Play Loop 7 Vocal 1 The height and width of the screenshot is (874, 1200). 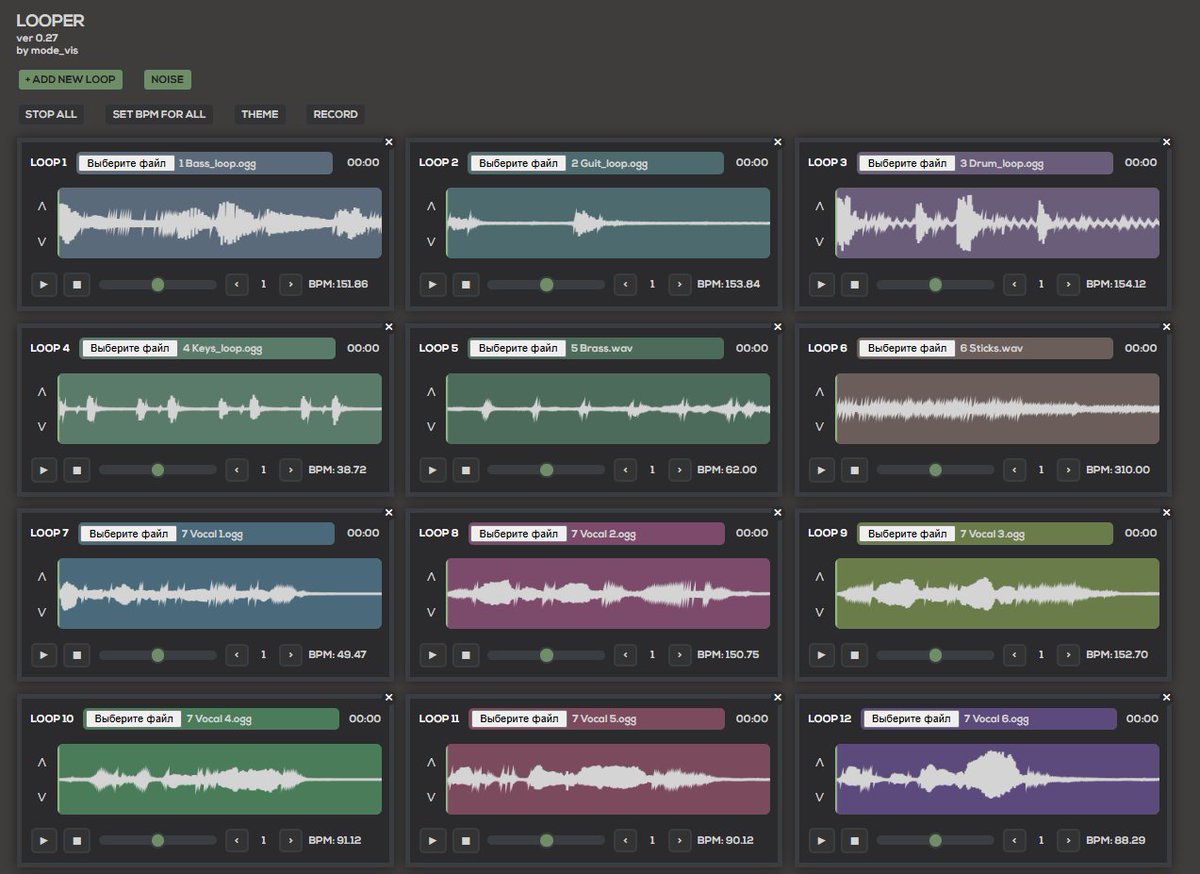point(43,655)
